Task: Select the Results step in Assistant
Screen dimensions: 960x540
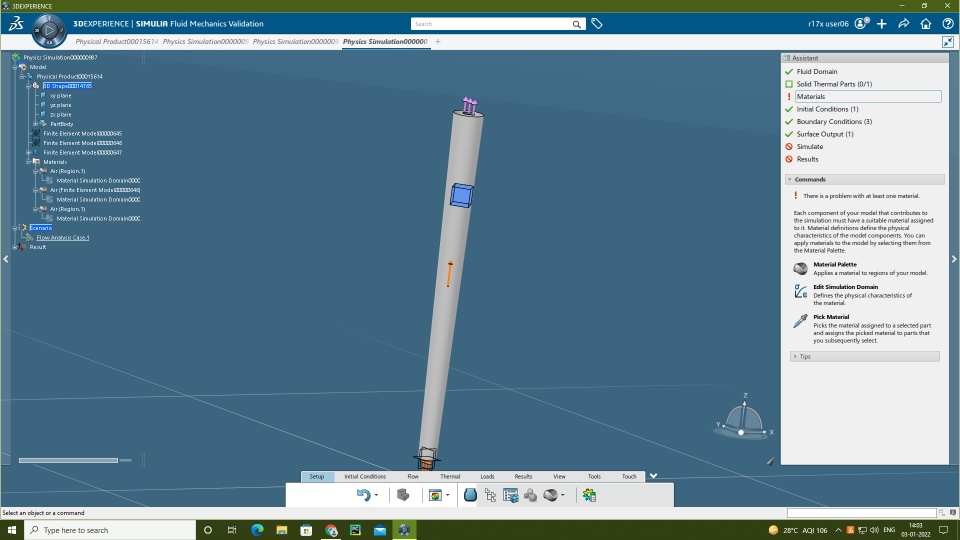Action: [x=807, y=159]
